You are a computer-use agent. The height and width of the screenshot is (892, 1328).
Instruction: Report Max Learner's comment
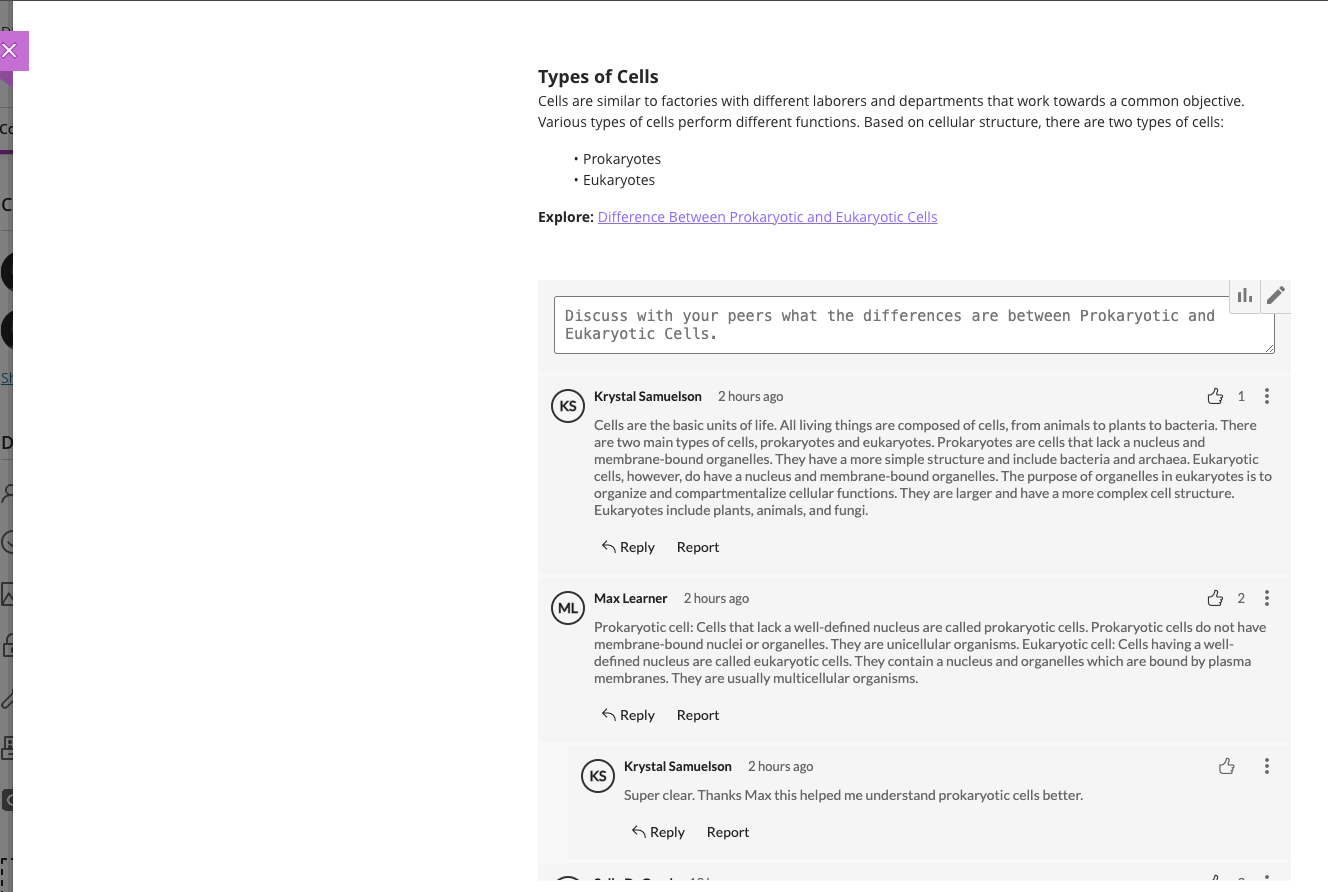click(x=698, y=715)
